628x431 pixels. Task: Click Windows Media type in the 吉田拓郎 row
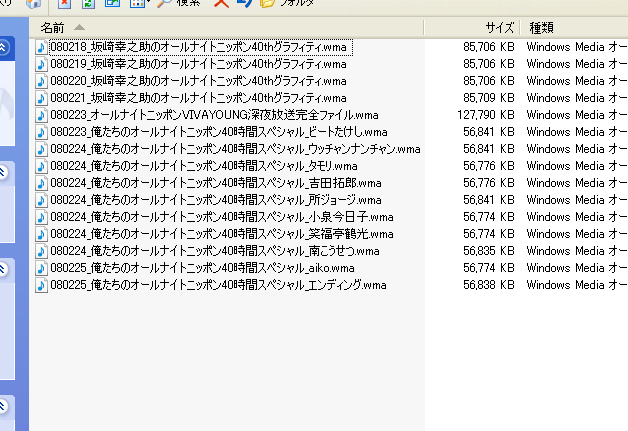(x=577, y=183)
